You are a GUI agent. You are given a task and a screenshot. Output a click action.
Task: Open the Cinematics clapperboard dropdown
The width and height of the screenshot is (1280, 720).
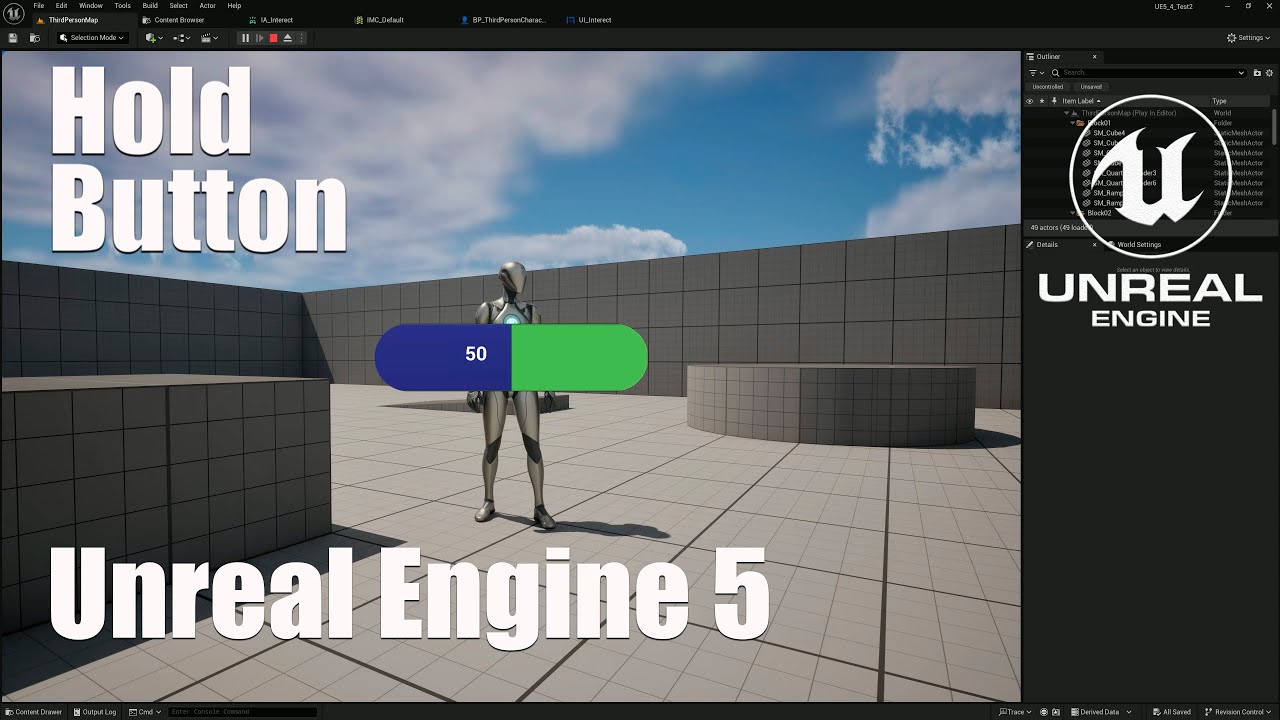coord(210,38)
